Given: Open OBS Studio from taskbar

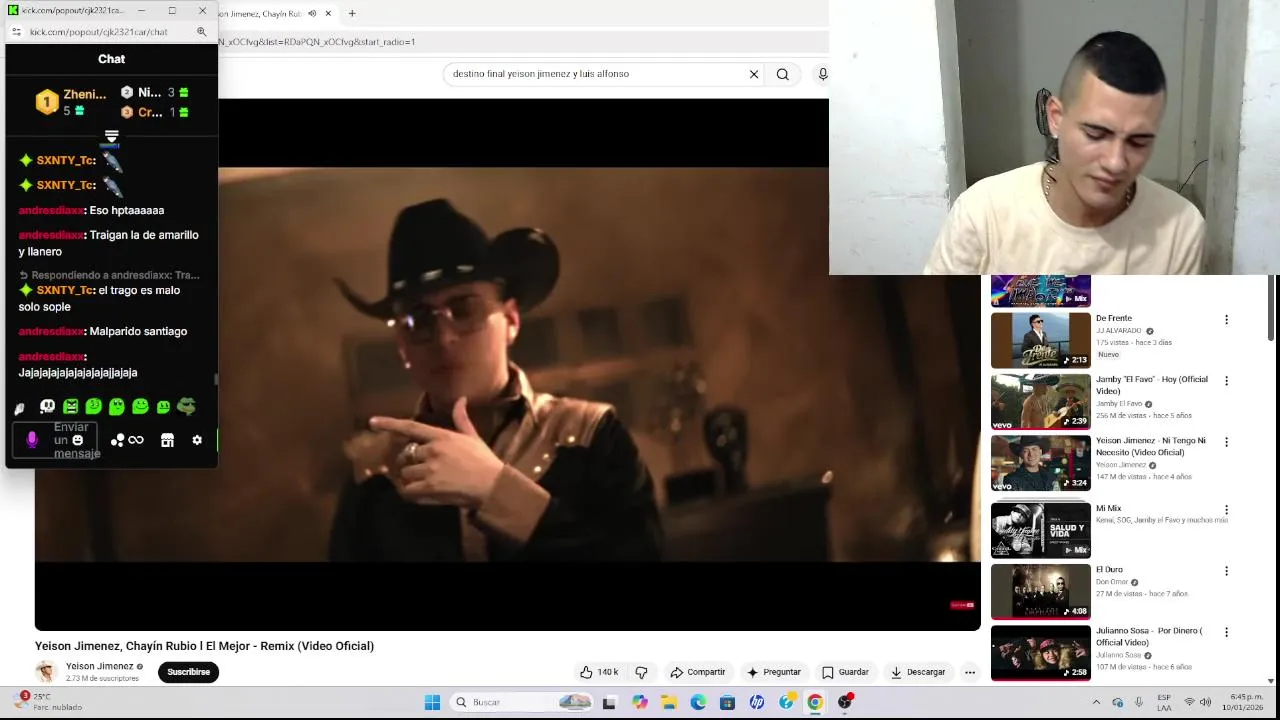Looking at the screenshot, I should pyautogui.click(x=845, y=702).
